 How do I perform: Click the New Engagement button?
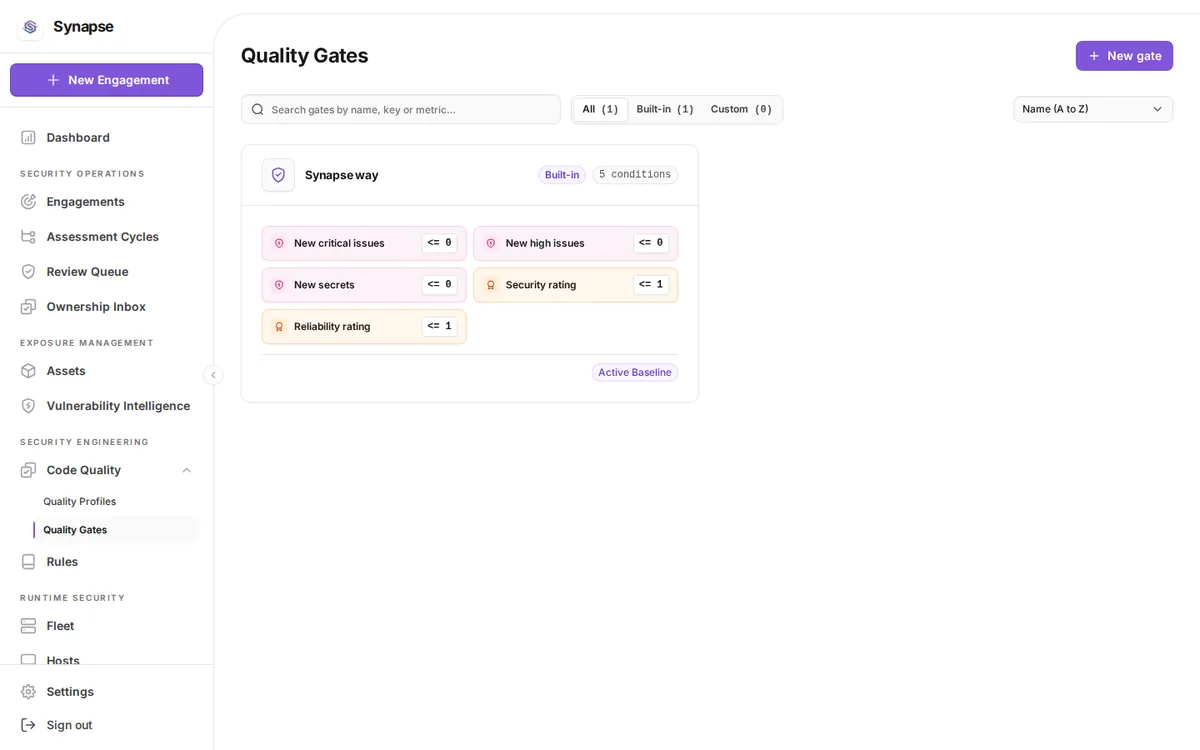(106, 80)
